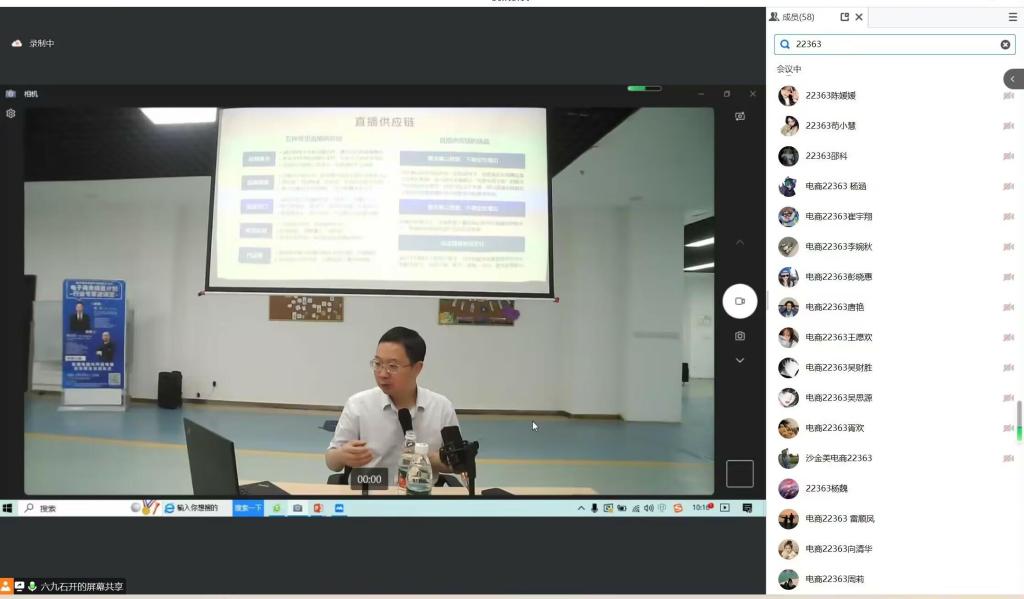Clear the member search text 22363
1024x599 pixels.
(x=1005, y=44)
